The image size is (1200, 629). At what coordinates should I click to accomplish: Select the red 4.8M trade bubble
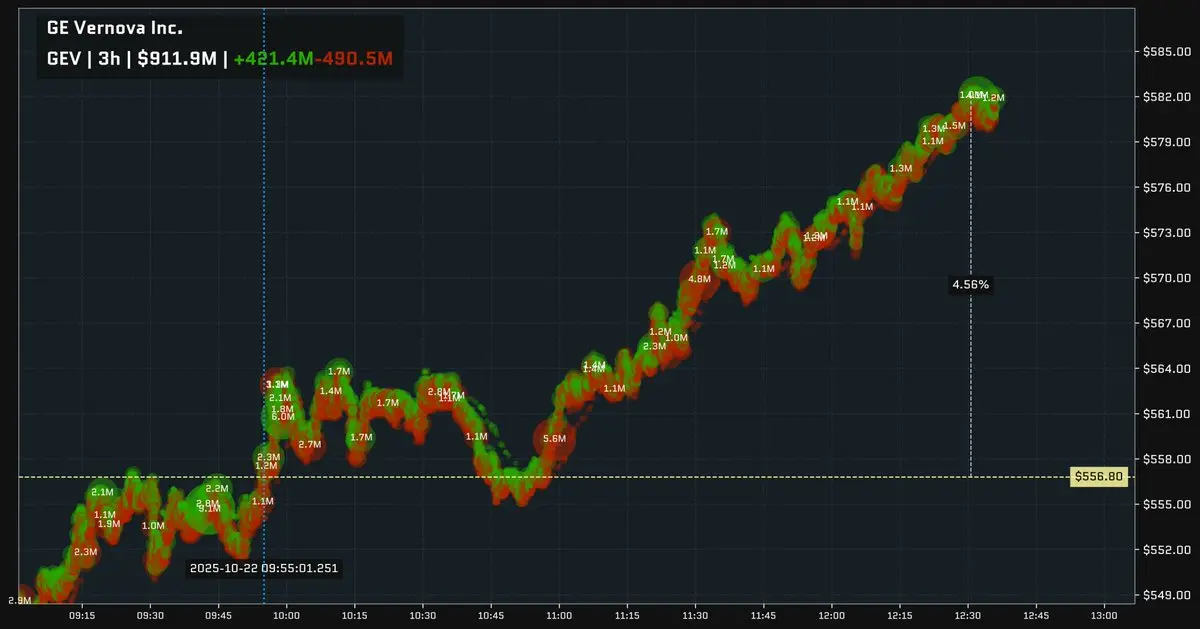click(x=699, y=279)
